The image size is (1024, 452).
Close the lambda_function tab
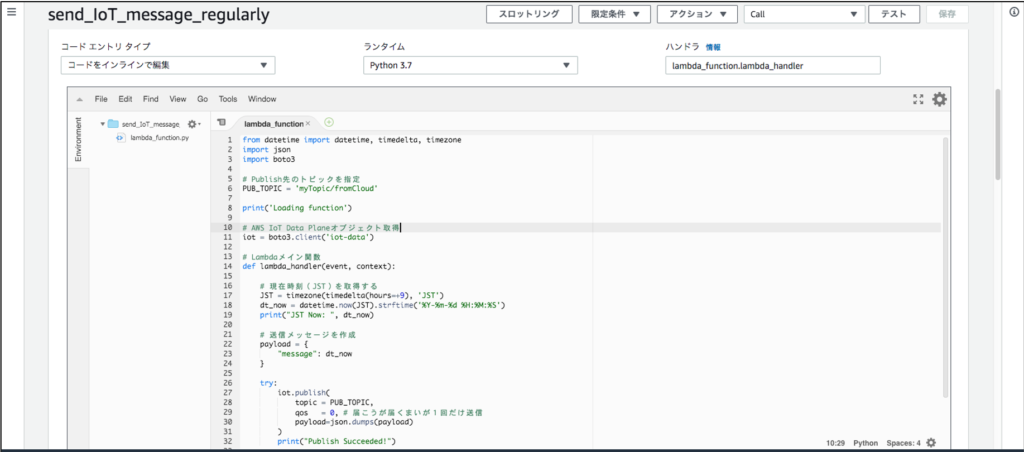(x=309, y=124)
